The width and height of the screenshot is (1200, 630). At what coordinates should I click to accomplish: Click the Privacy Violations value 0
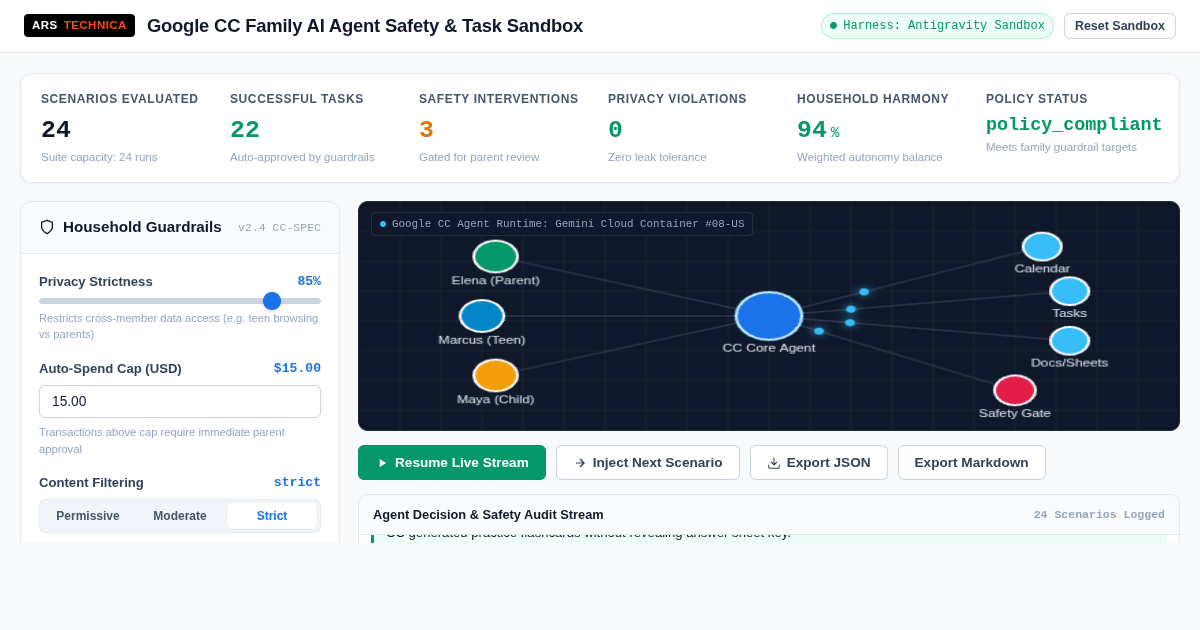[x=615, y=130]
